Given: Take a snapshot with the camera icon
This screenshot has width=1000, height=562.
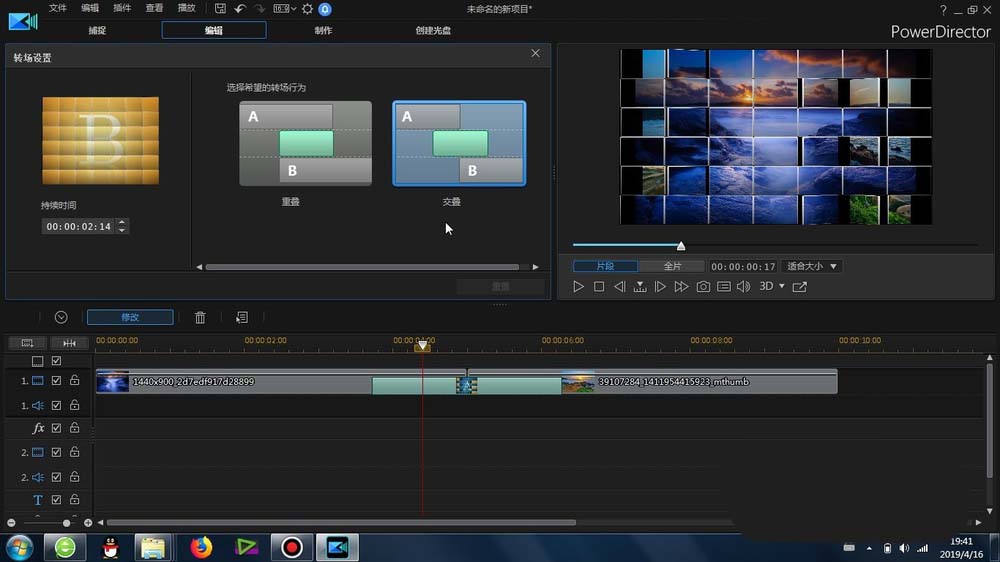Looking at the screenshot, I should click(x=703, y=287).
